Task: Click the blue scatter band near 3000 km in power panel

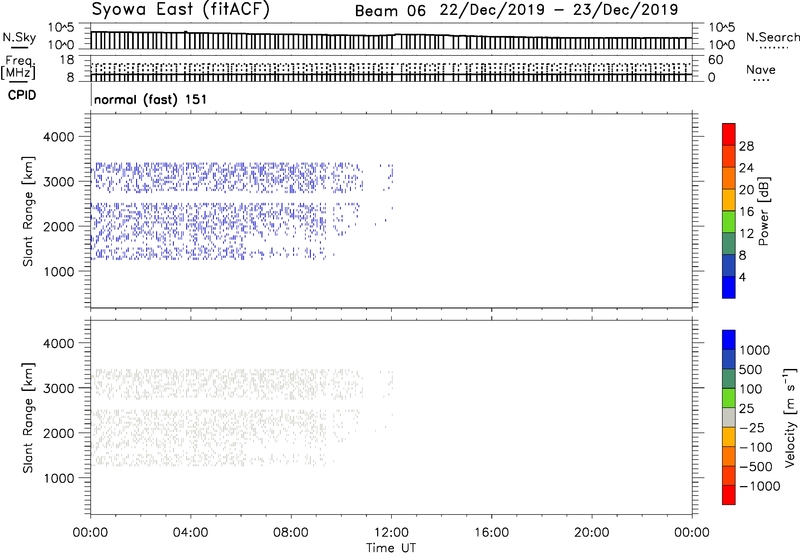Action: (227, 177)
